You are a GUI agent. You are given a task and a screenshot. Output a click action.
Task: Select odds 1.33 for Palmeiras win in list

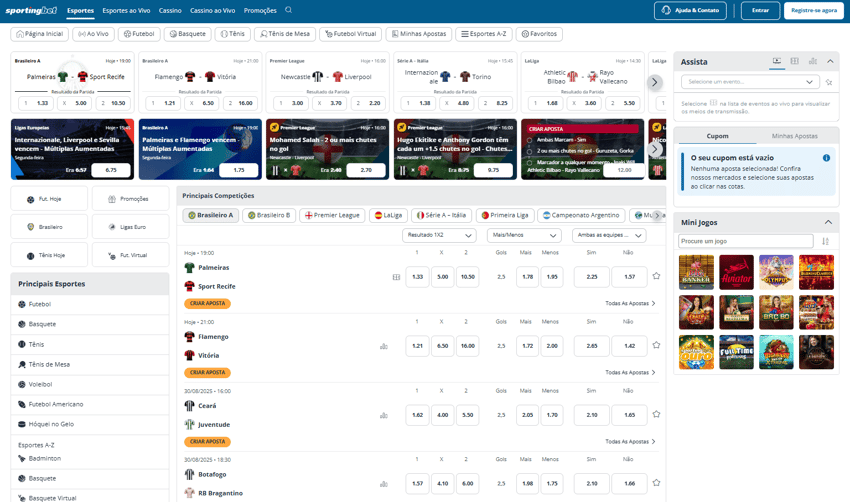click(x=417, y=276)
